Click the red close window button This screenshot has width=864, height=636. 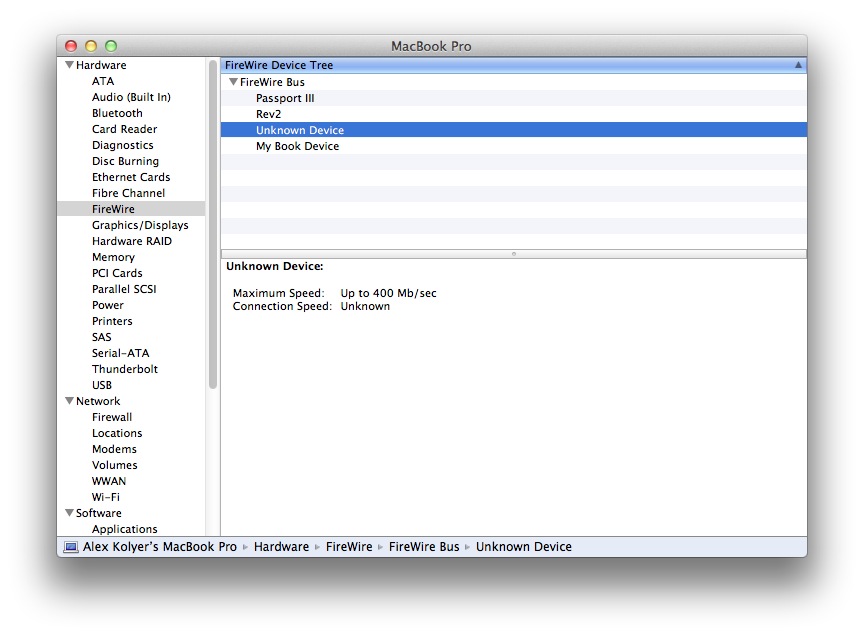point(71,46)
